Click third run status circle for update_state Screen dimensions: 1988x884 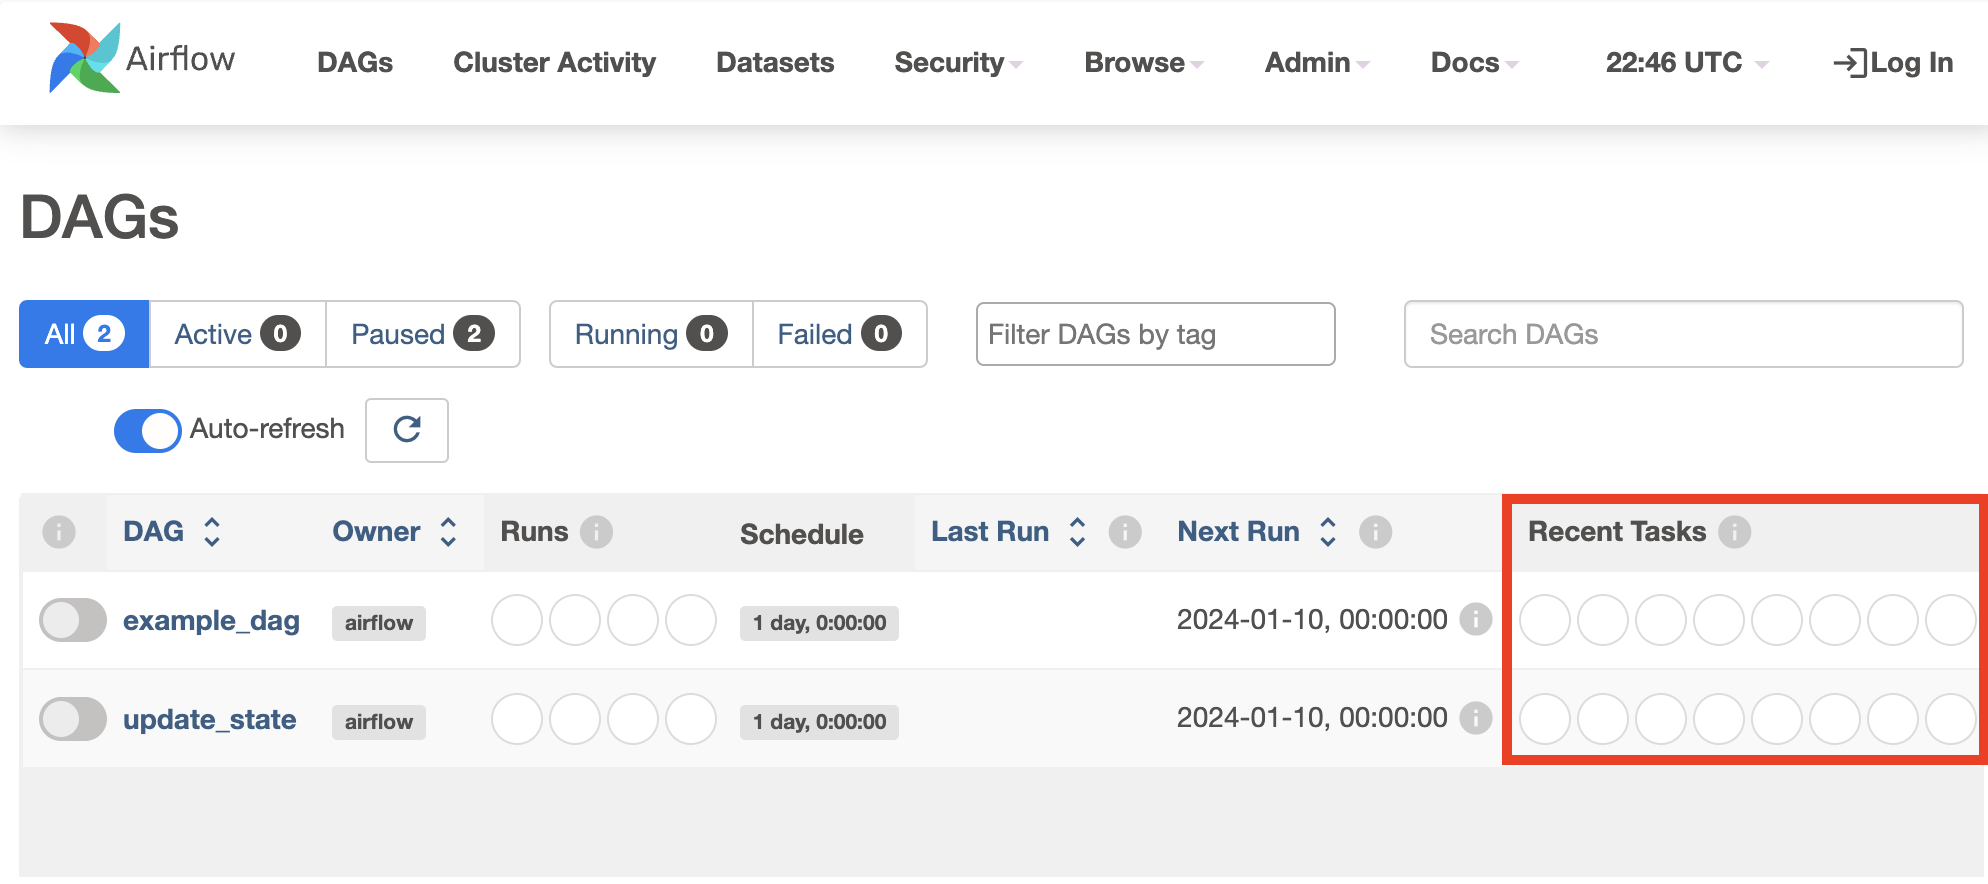point(633,719)
